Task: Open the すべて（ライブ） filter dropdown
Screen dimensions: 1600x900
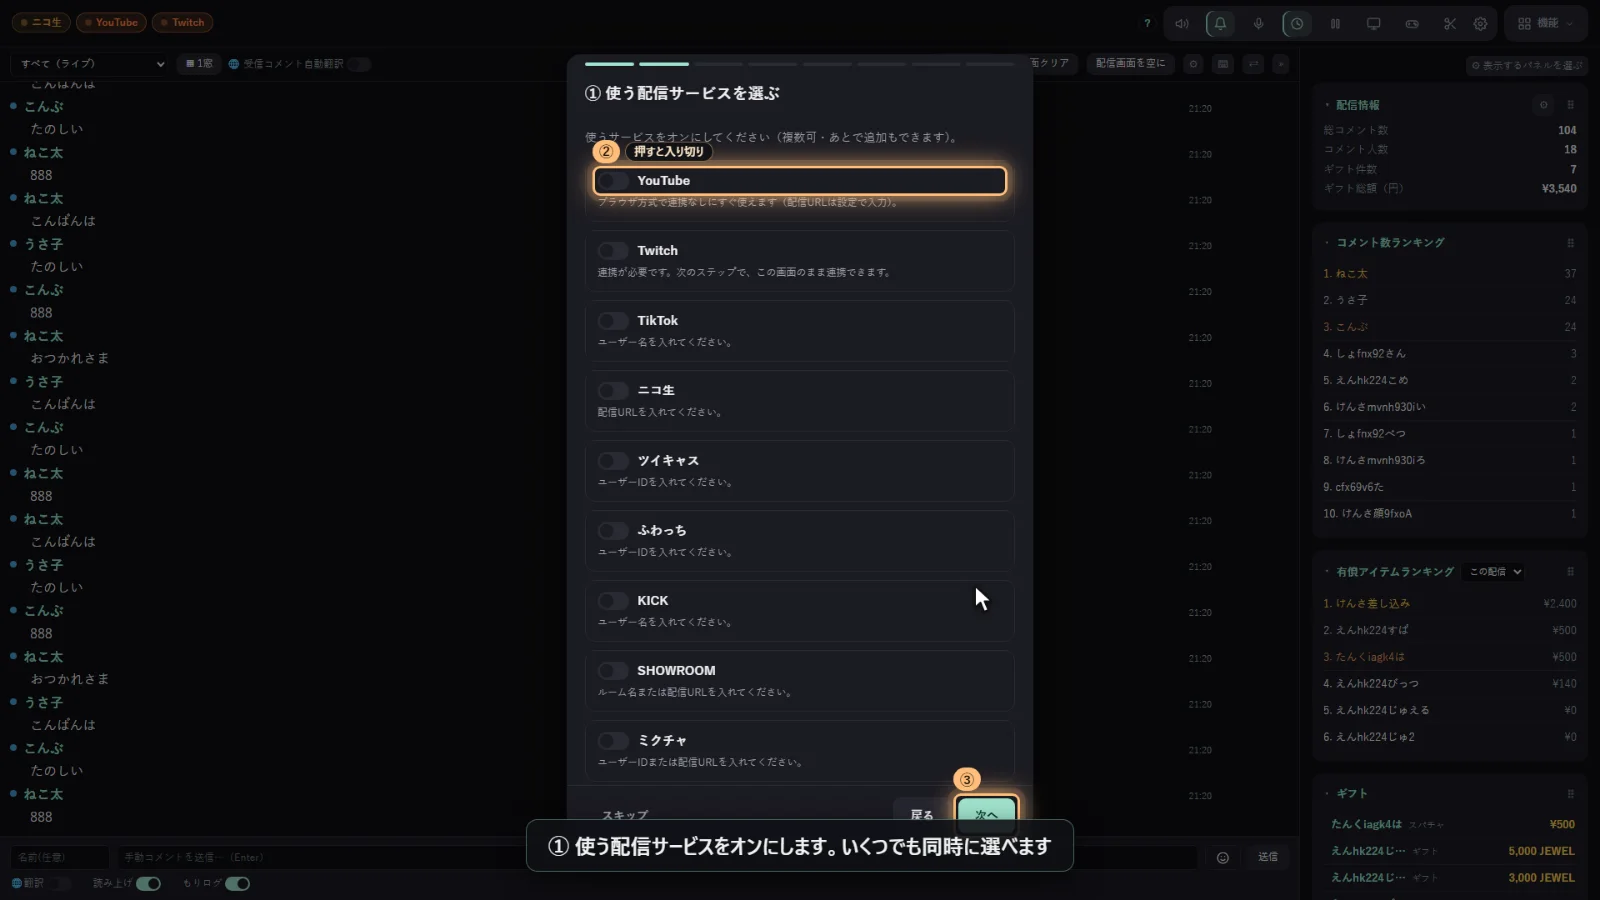Action: tap(90, 64)
